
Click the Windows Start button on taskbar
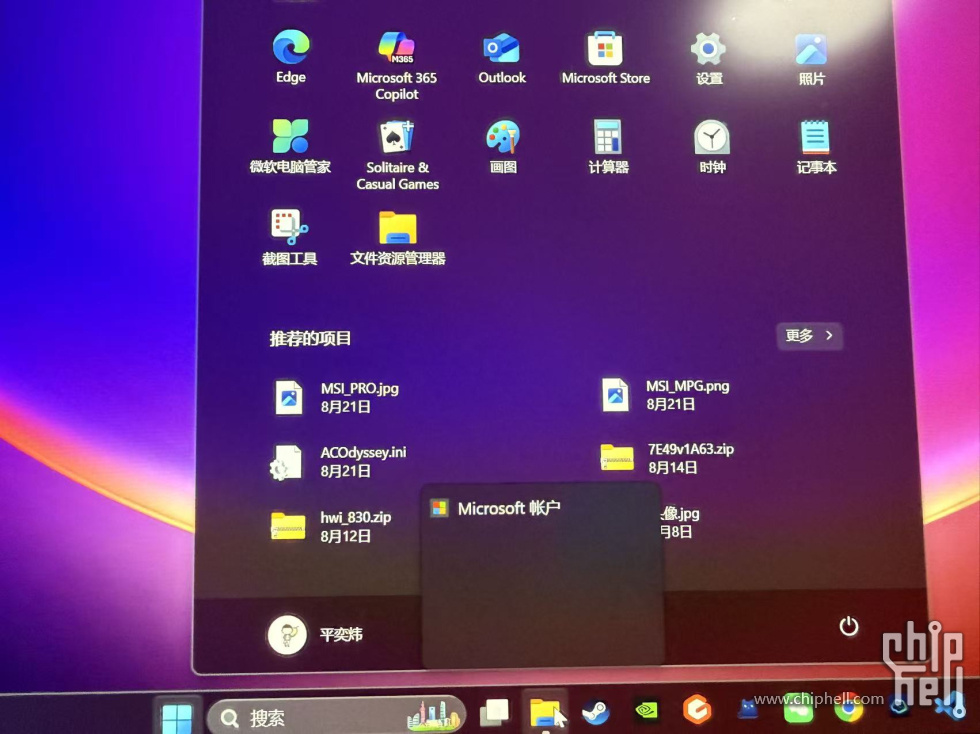pyautogui.click(x=177, y=716)
